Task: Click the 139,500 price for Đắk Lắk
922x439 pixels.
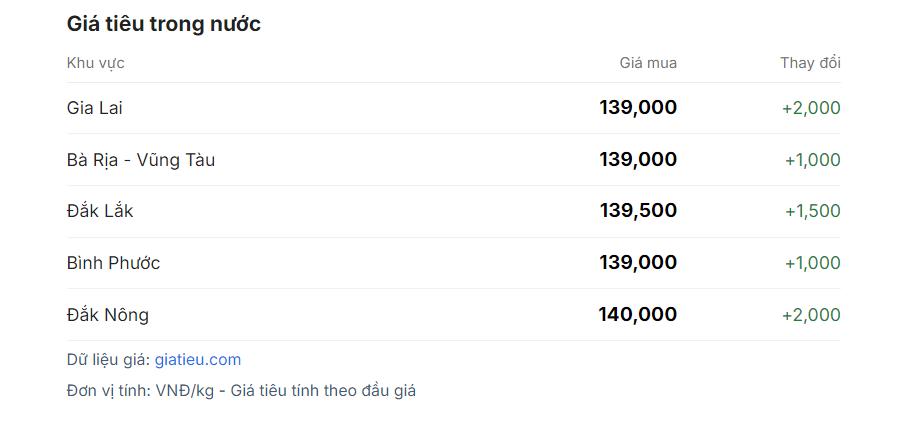Action: coord(638,211)
